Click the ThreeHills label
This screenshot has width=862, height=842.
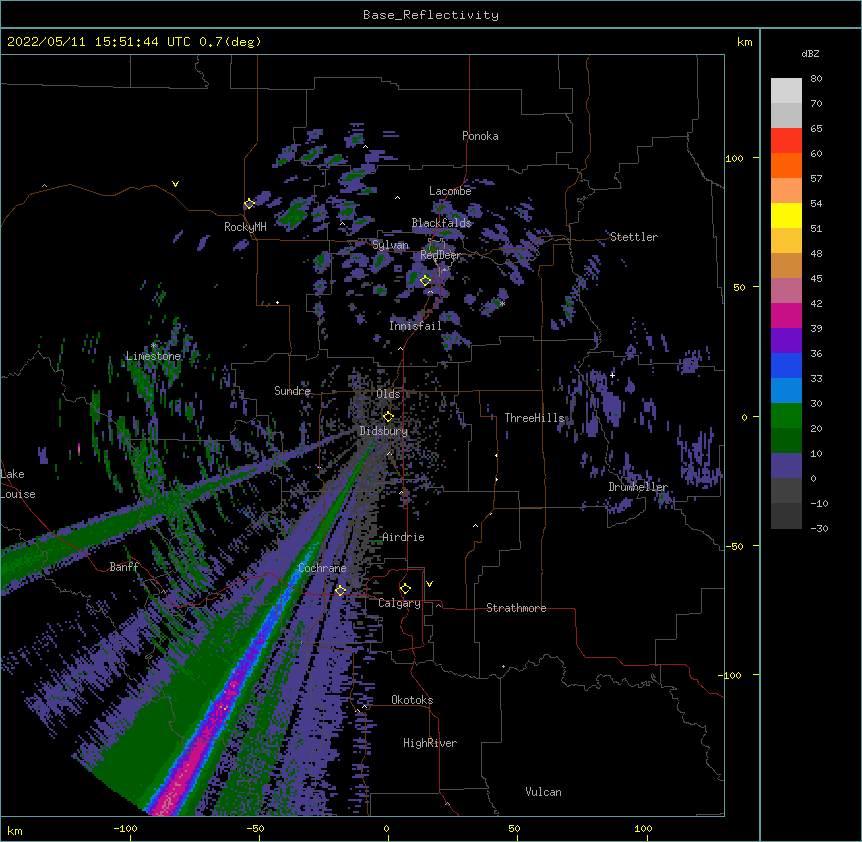click(x=534, y=418)
